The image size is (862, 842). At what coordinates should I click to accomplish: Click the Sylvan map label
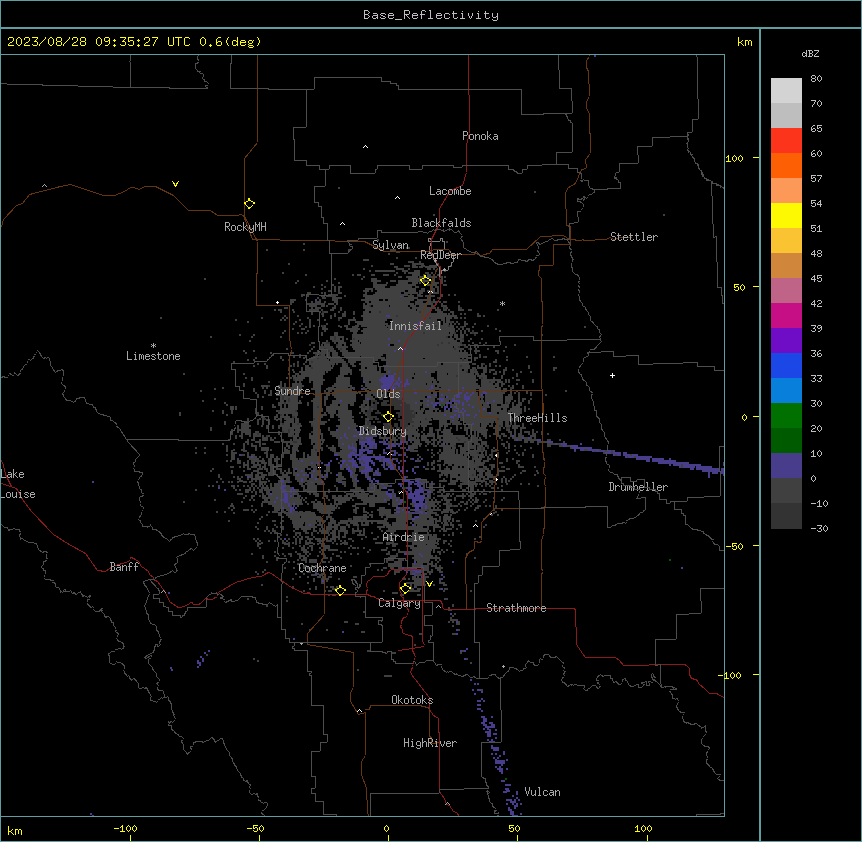coord(390,245)
